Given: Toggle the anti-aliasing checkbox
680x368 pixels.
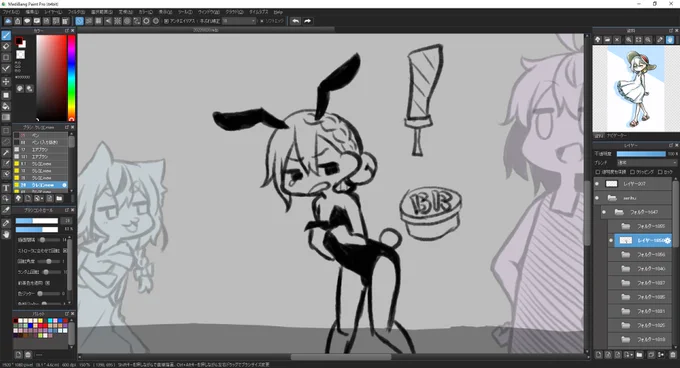Looking at the screenshot, I should [167, 21].
